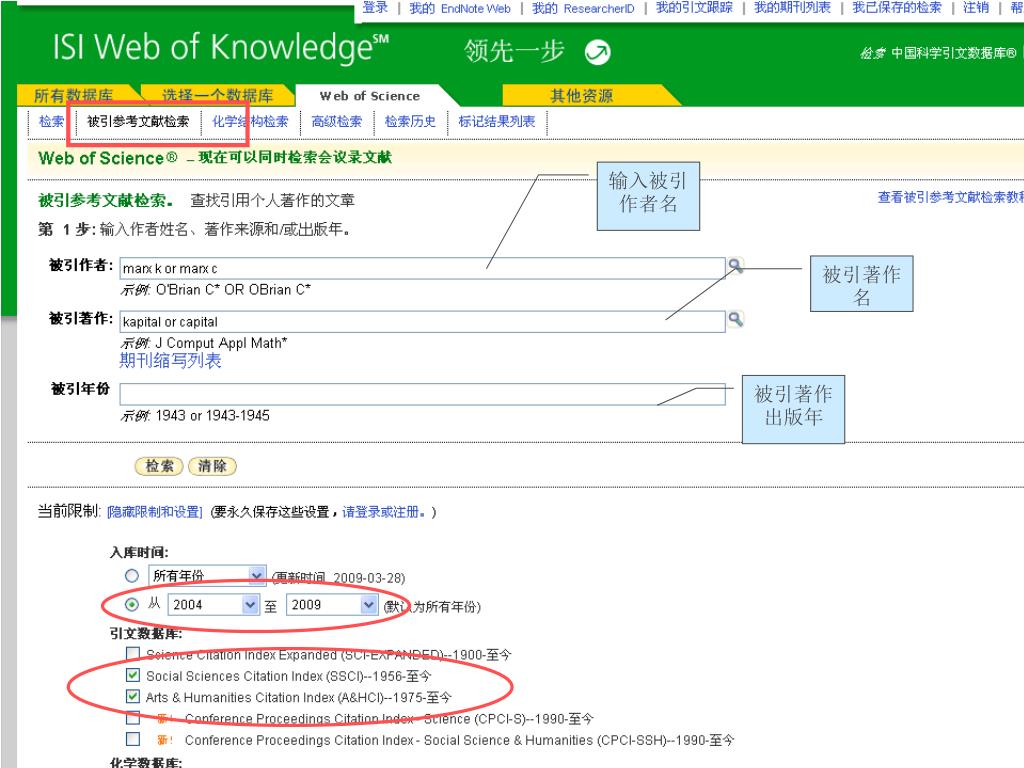Open 我的期刊列表 link

pyautogui.click(x=792, y=8)
